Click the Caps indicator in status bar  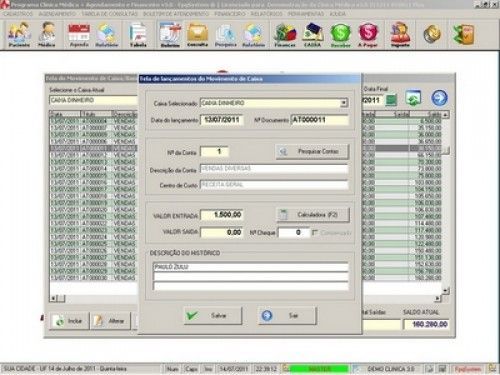pyautogui.click(x=191, y=369)
